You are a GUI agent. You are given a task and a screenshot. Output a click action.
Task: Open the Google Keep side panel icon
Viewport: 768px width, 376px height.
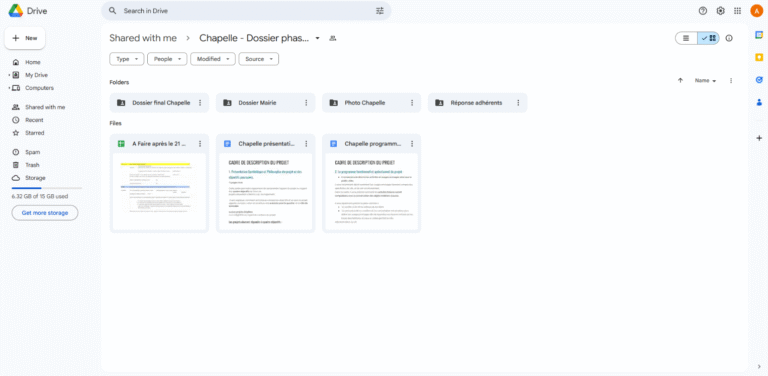pos(759,57)
